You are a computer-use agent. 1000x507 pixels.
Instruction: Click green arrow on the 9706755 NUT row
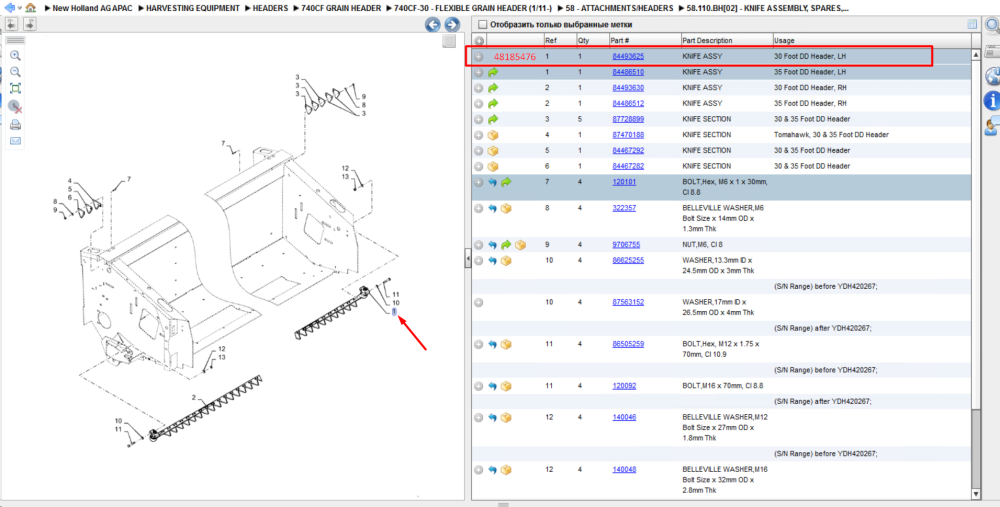(506, 245)
